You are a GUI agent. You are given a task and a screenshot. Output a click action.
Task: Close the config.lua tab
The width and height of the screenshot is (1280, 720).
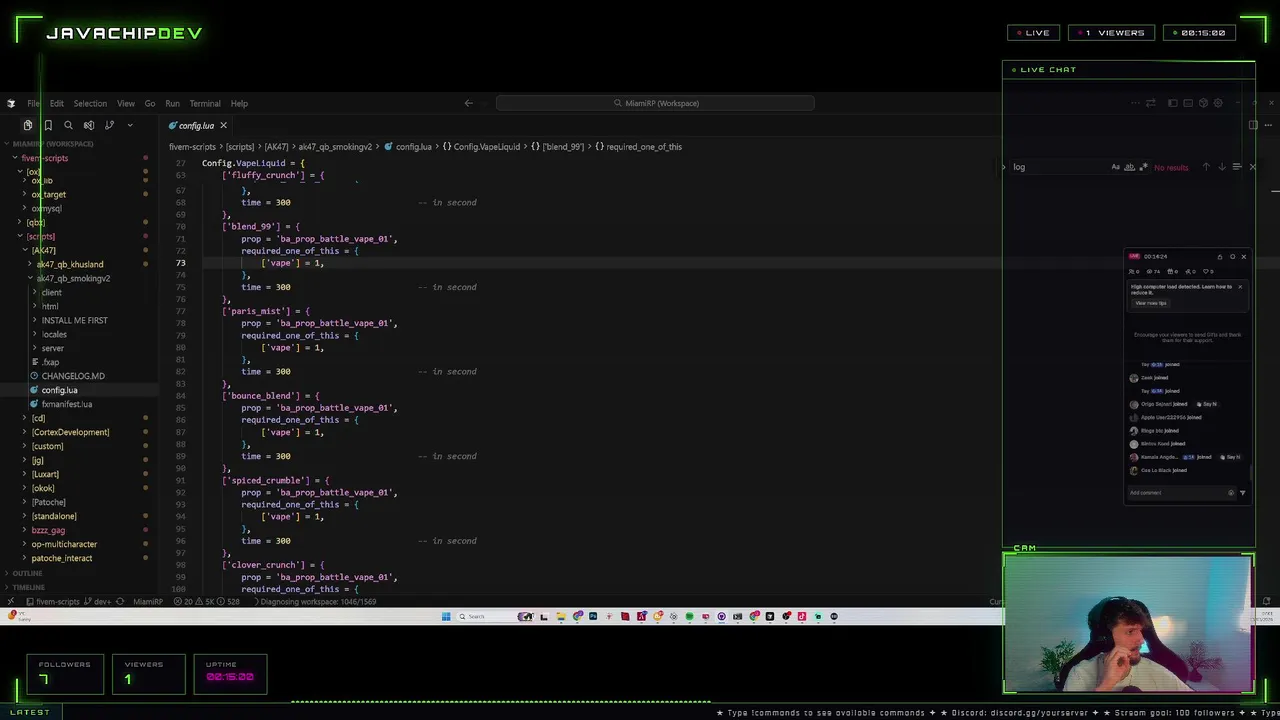223,125
